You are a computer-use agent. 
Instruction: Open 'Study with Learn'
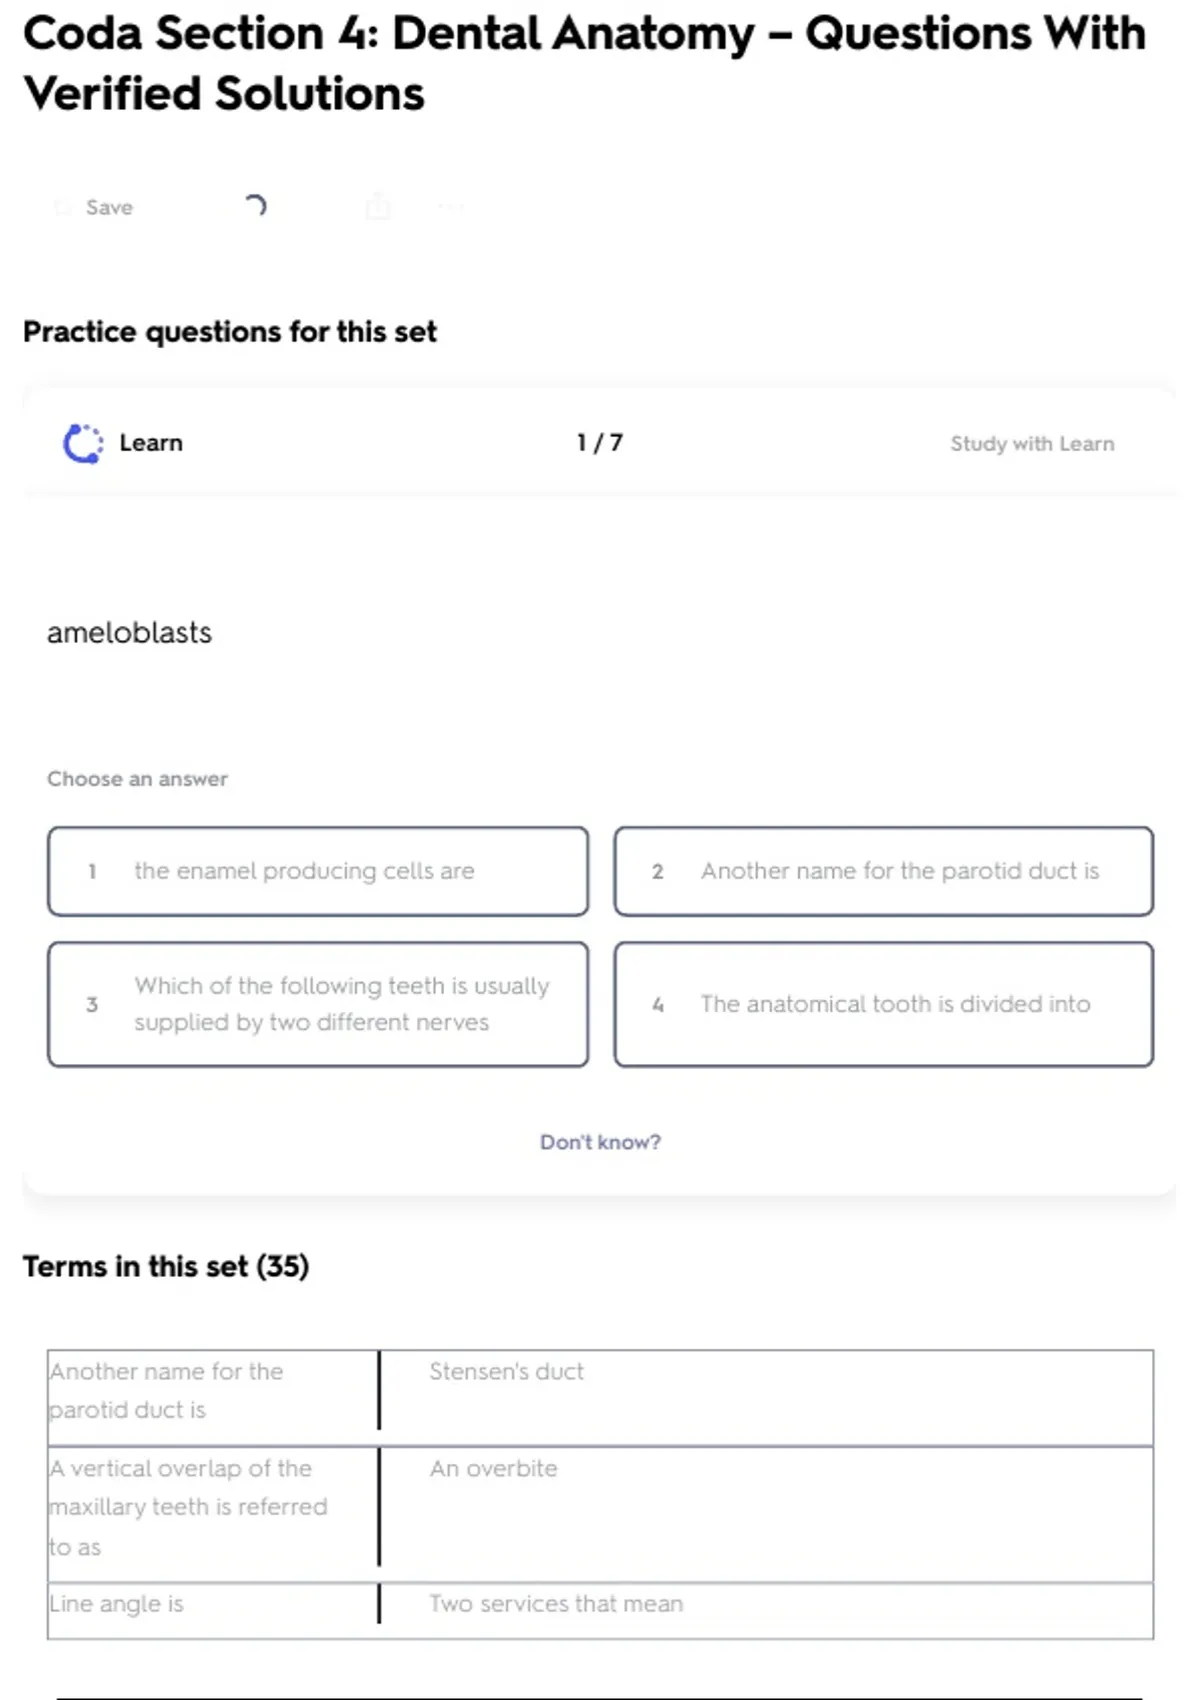point(1031,443)
